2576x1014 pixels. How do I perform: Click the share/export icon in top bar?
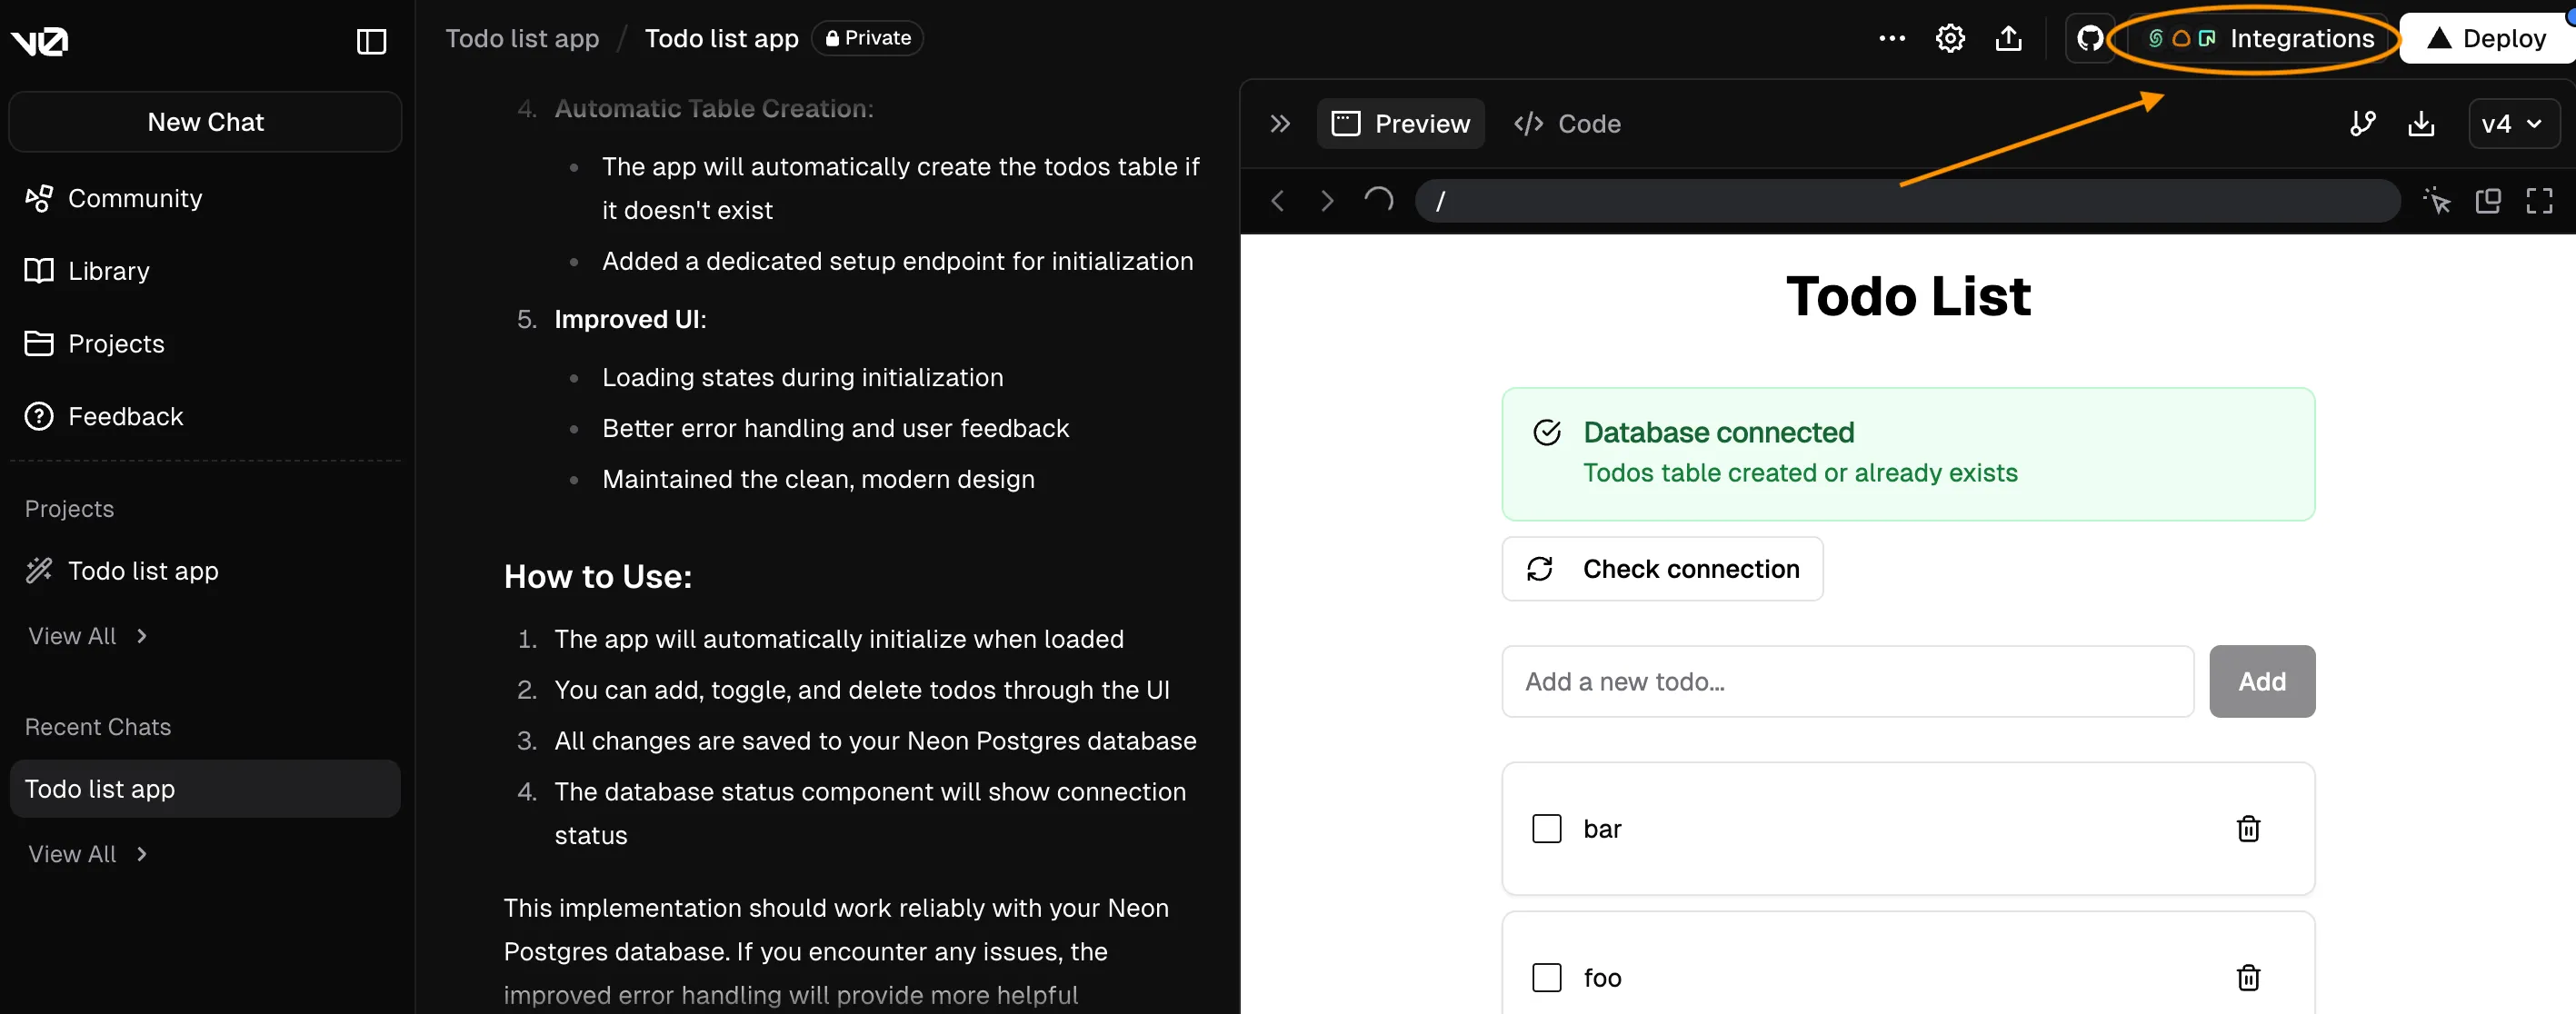coord(2008,38)
